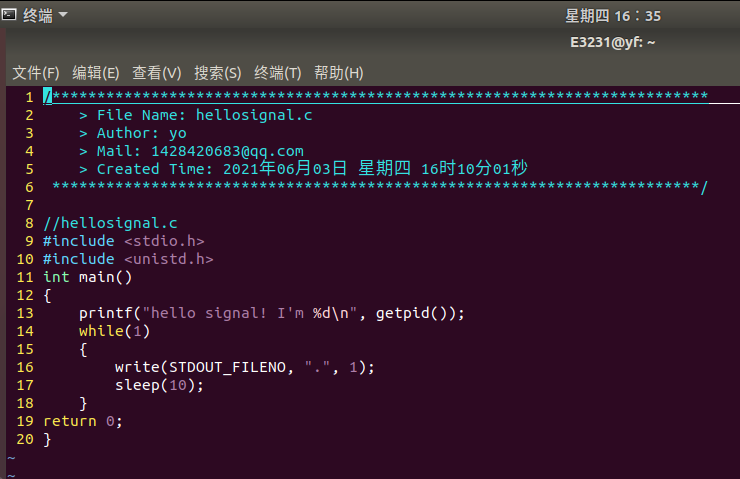Click the #include <stdio.h> line
740x479 pixels.
[124, 241]
